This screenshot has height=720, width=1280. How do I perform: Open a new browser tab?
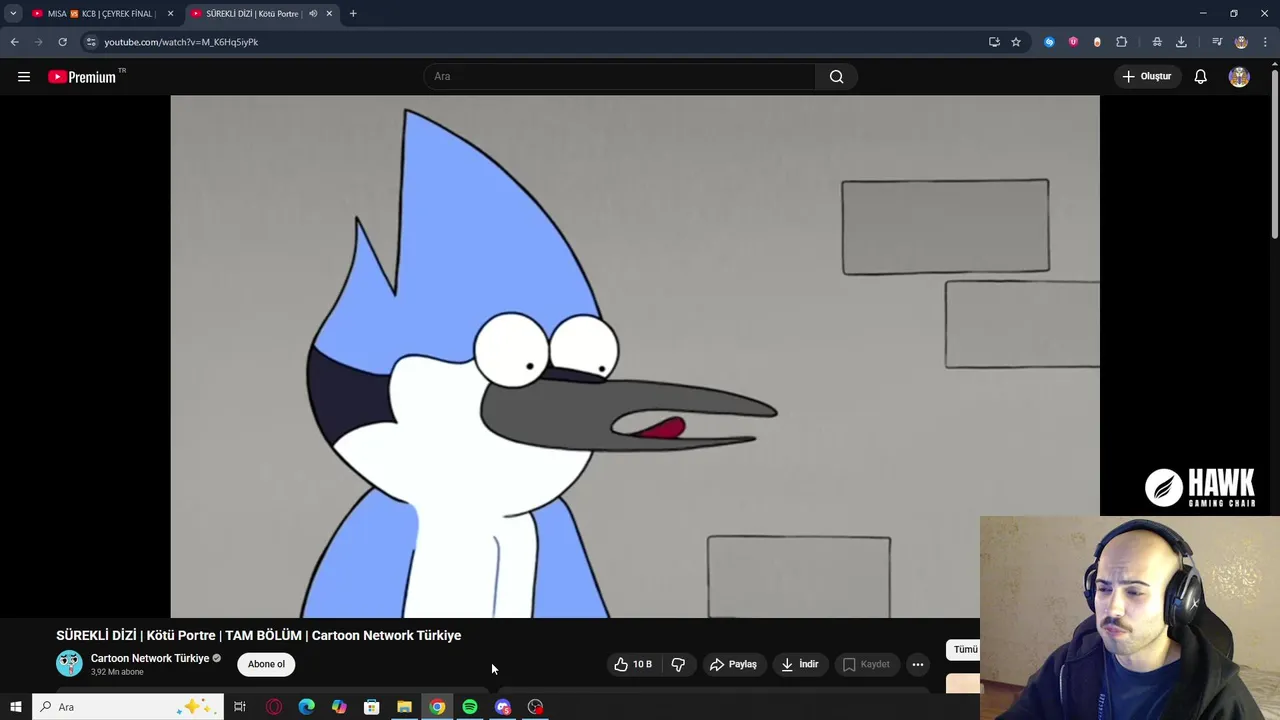(x=353, y=14)
